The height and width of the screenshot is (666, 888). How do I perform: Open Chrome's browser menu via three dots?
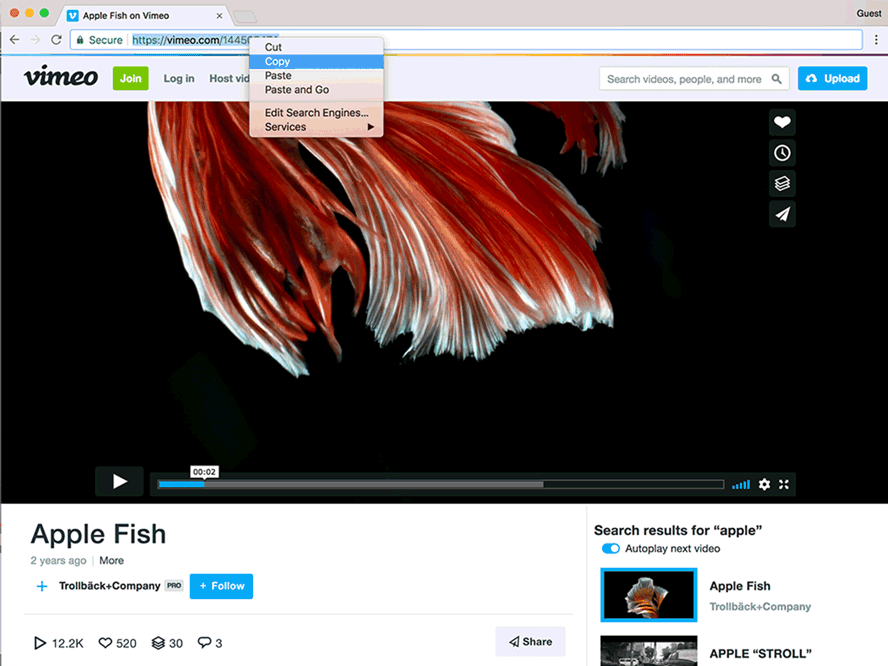pyautogui.click(x=877, y=39)
